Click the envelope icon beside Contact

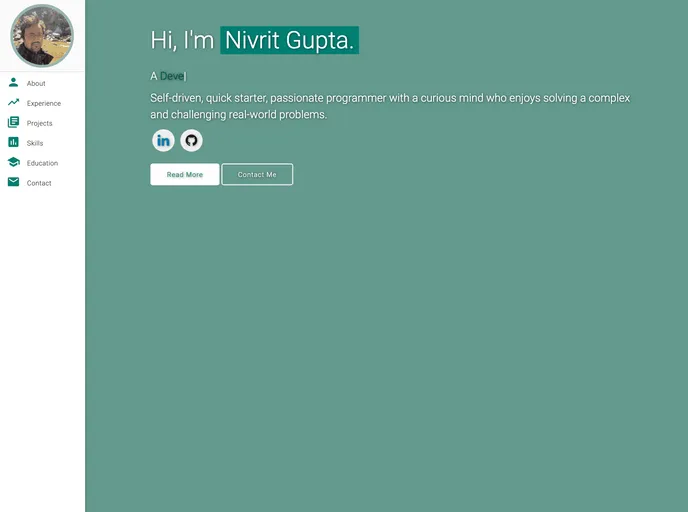tap(13, 183)
